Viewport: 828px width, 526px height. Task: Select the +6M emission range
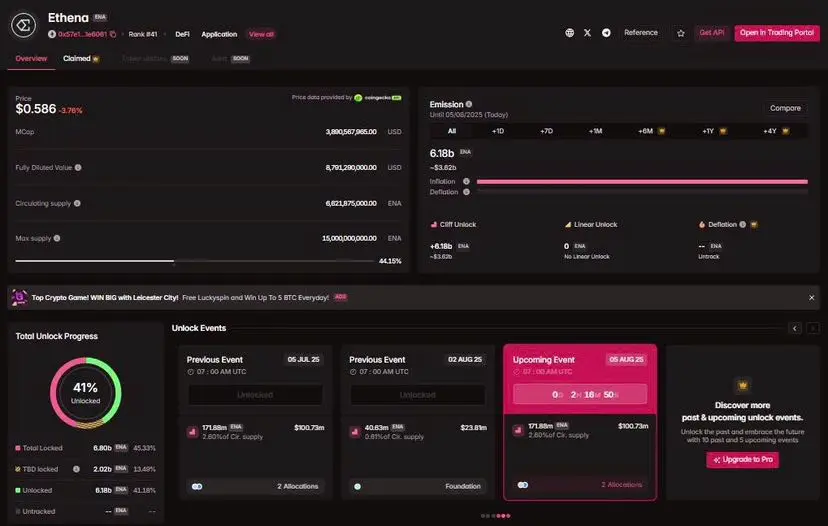[x=651, y=131]
